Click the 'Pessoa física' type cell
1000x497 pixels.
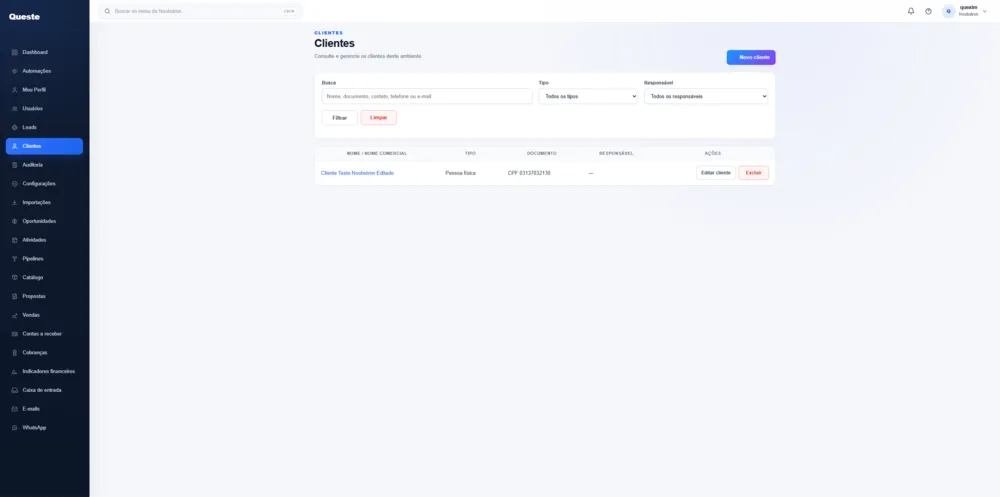[460, 173]
